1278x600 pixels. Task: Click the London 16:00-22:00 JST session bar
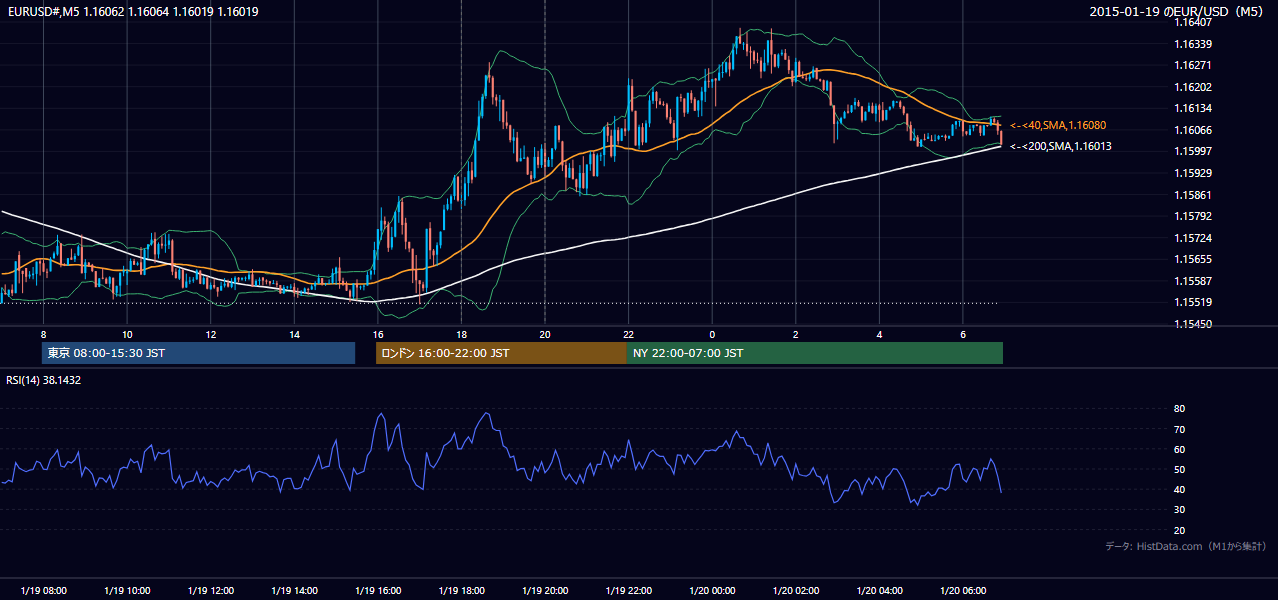point(501,353)
